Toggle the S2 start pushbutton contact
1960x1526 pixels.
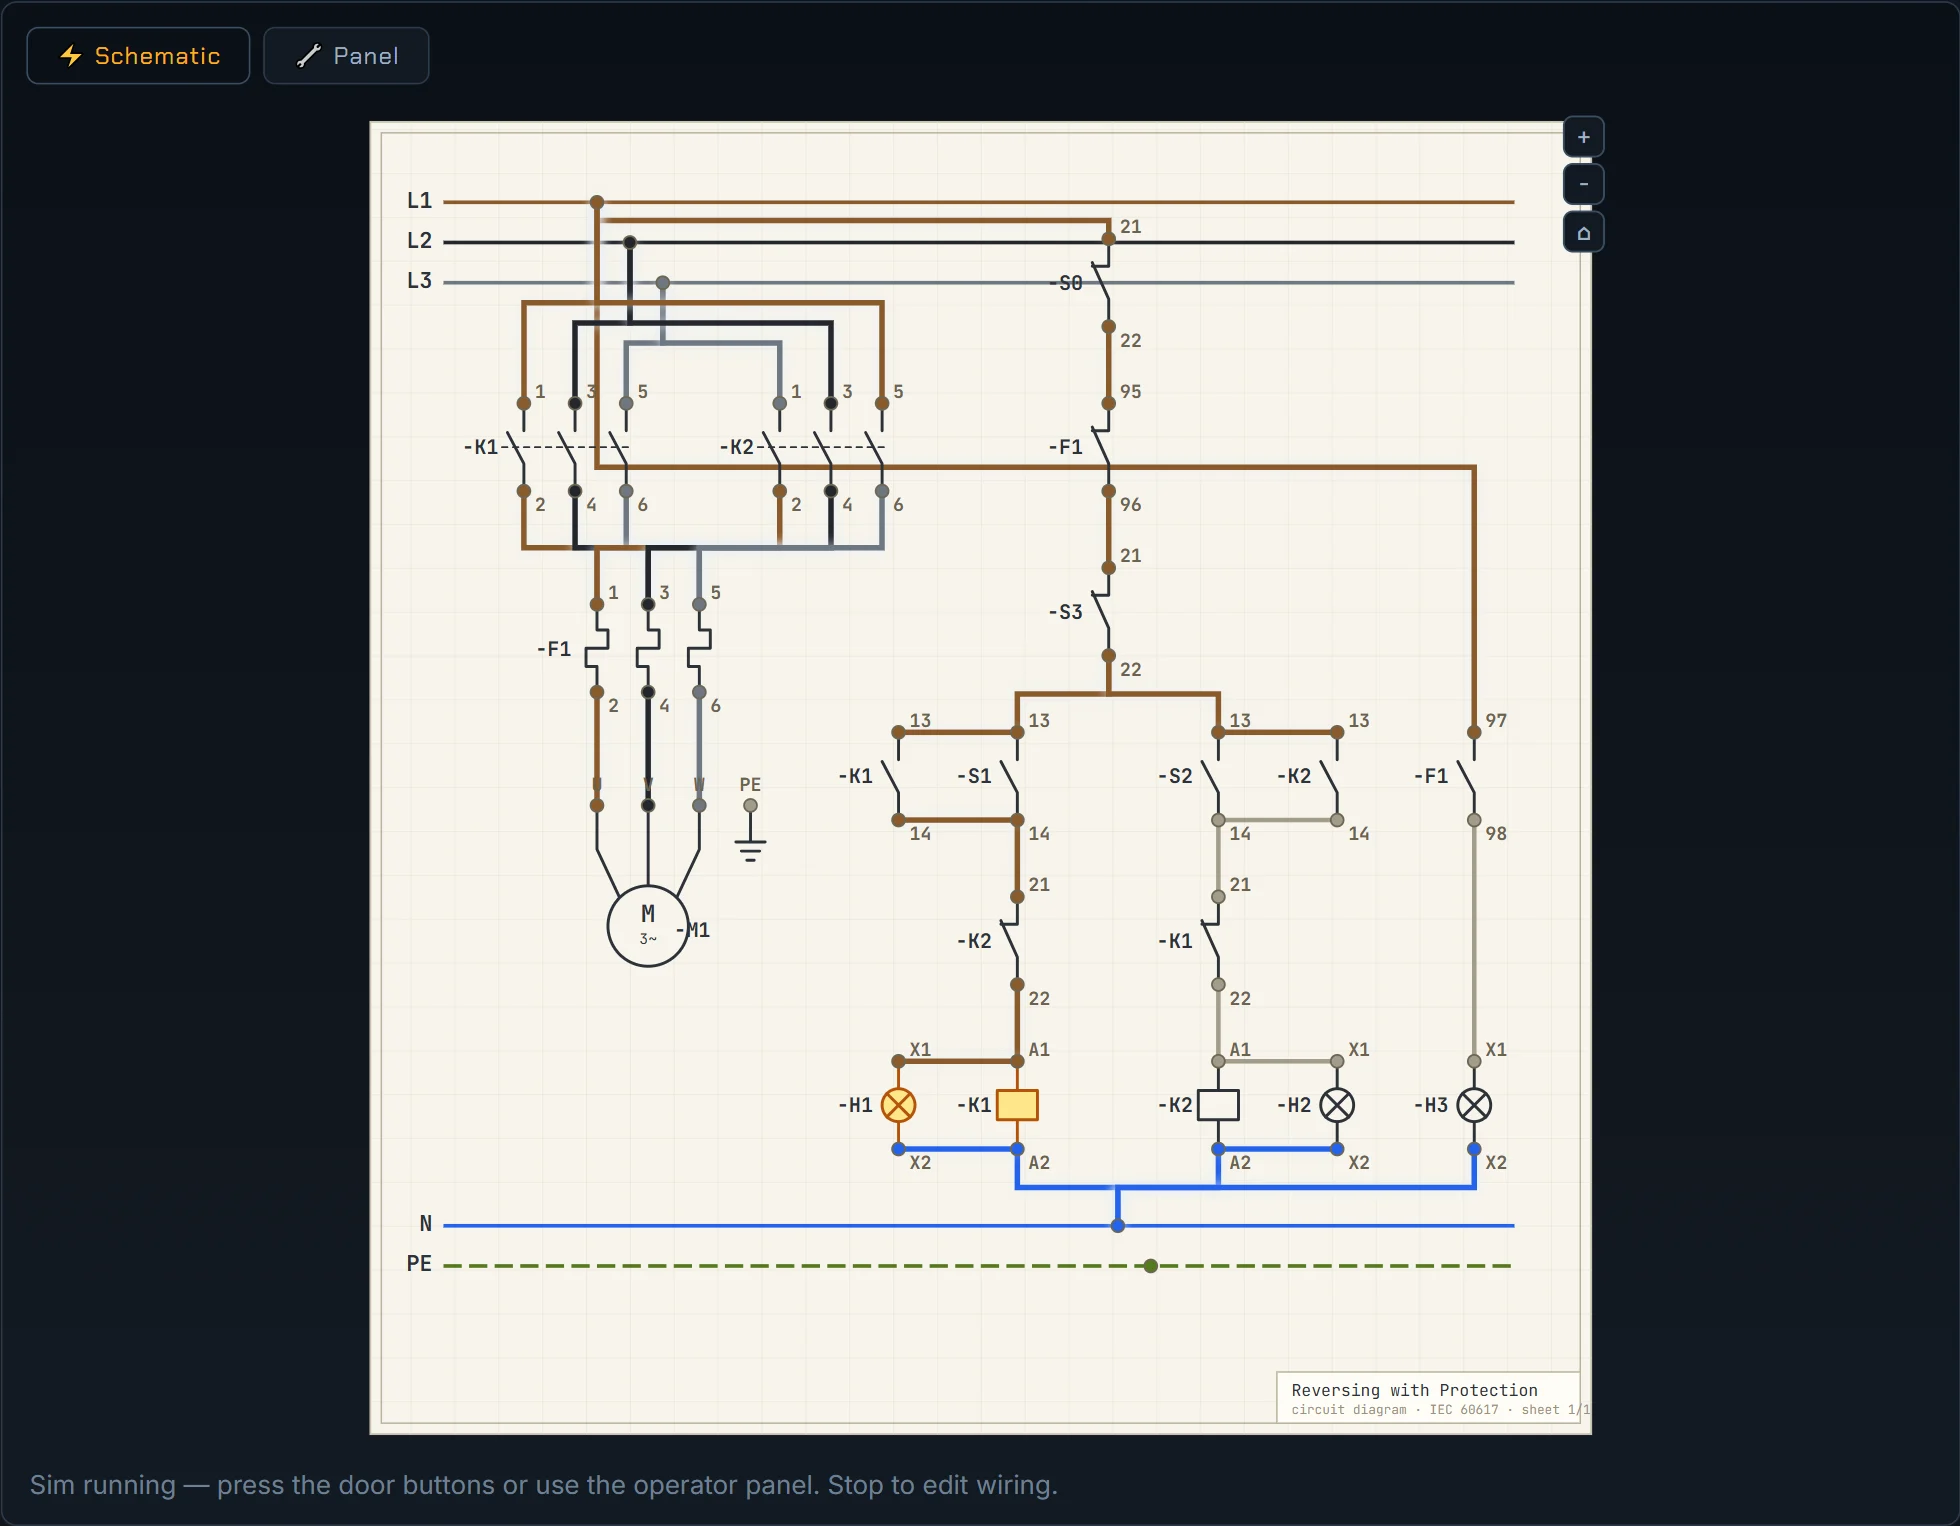[x=1212, y=776]
